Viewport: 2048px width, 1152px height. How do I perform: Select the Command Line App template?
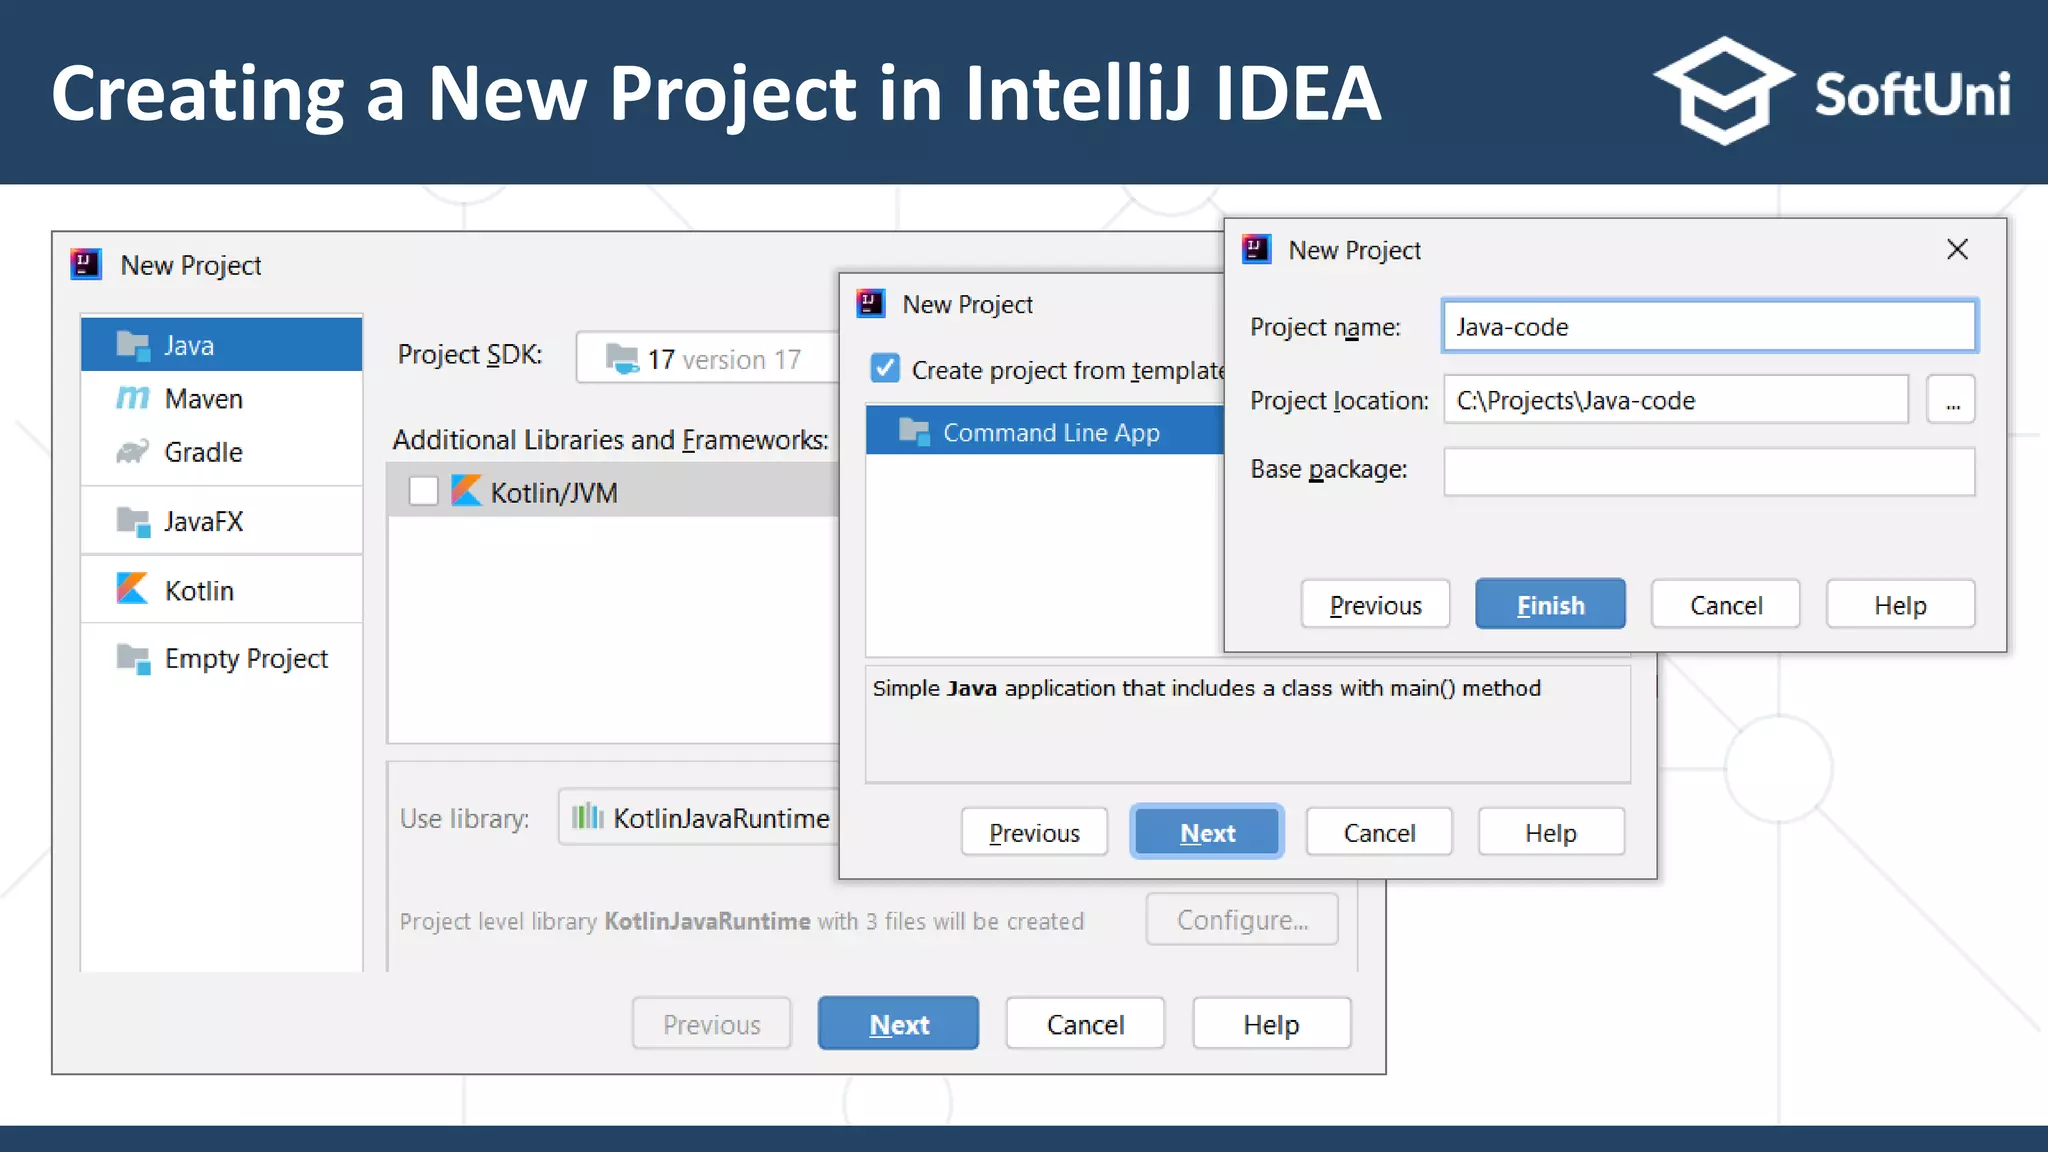(x=1045, y=432)
